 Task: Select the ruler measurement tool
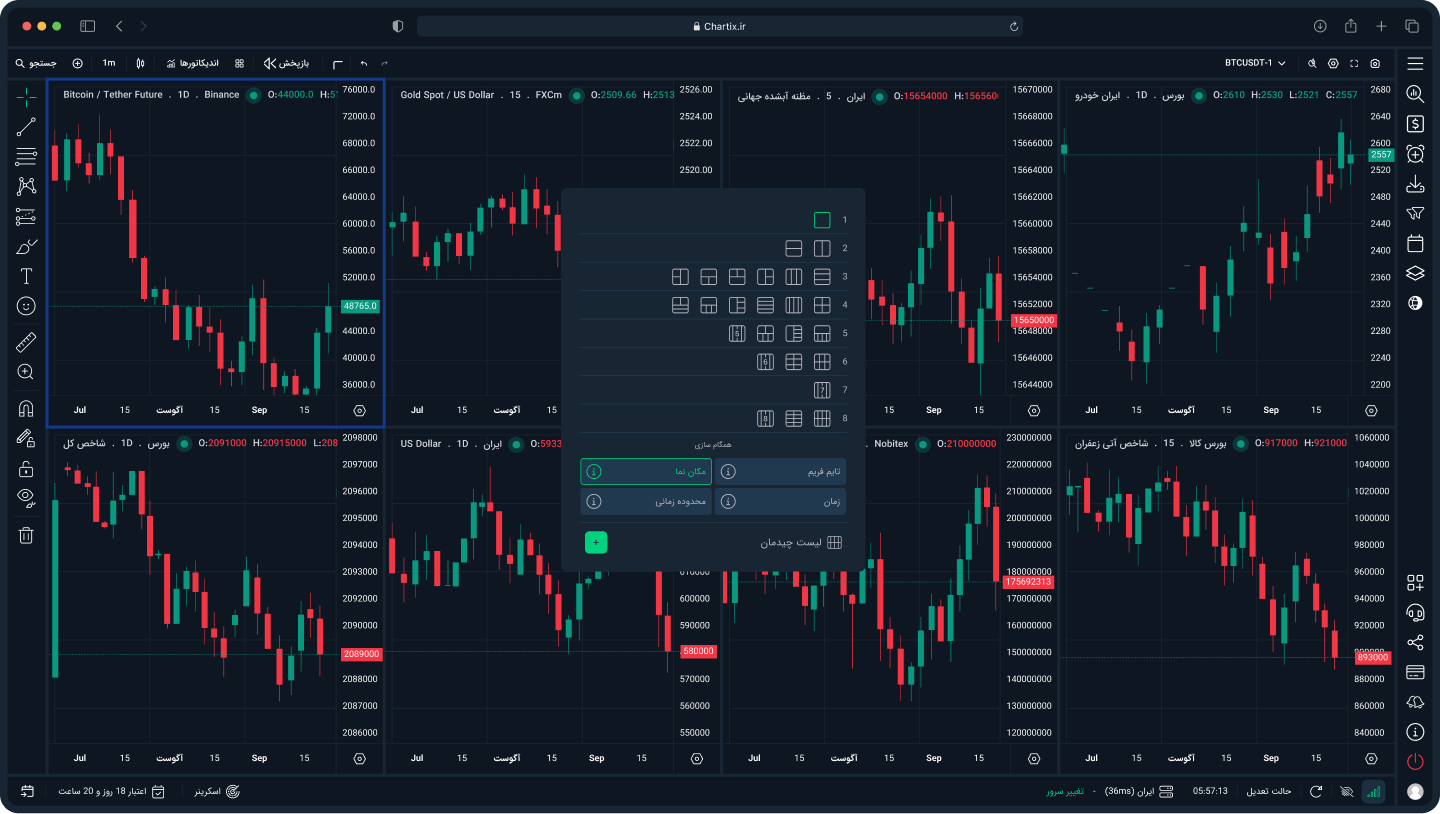point(26,343)
